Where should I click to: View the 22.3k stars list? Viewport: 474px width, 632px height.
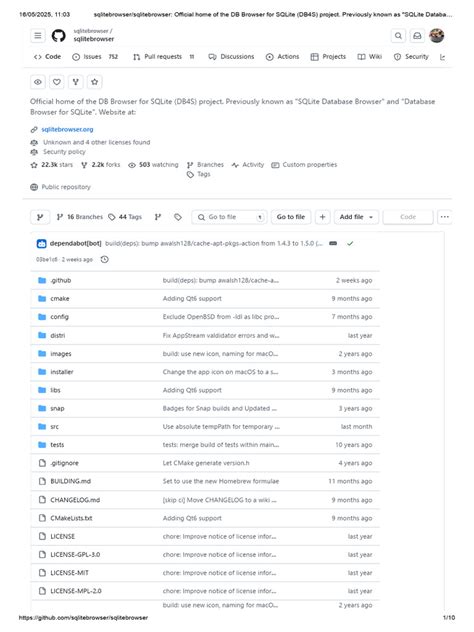52,165
